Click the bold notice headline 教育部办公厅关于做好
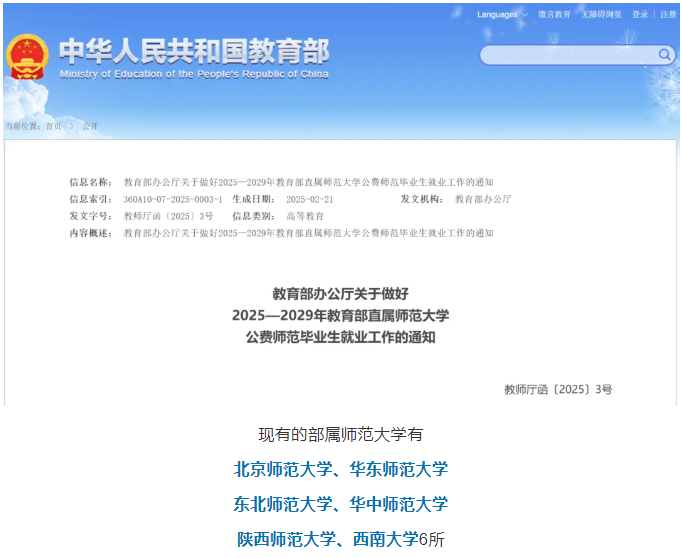The width and height of the screenshot is (682, 558). pyautogui.click(x=340, y=293)
